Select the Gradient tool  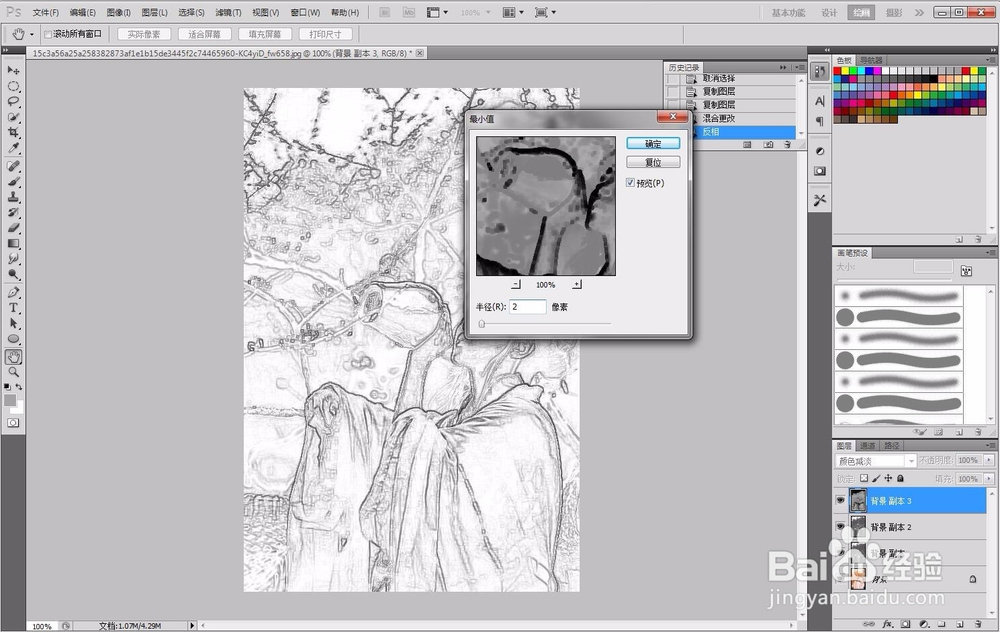coord(13,243)
